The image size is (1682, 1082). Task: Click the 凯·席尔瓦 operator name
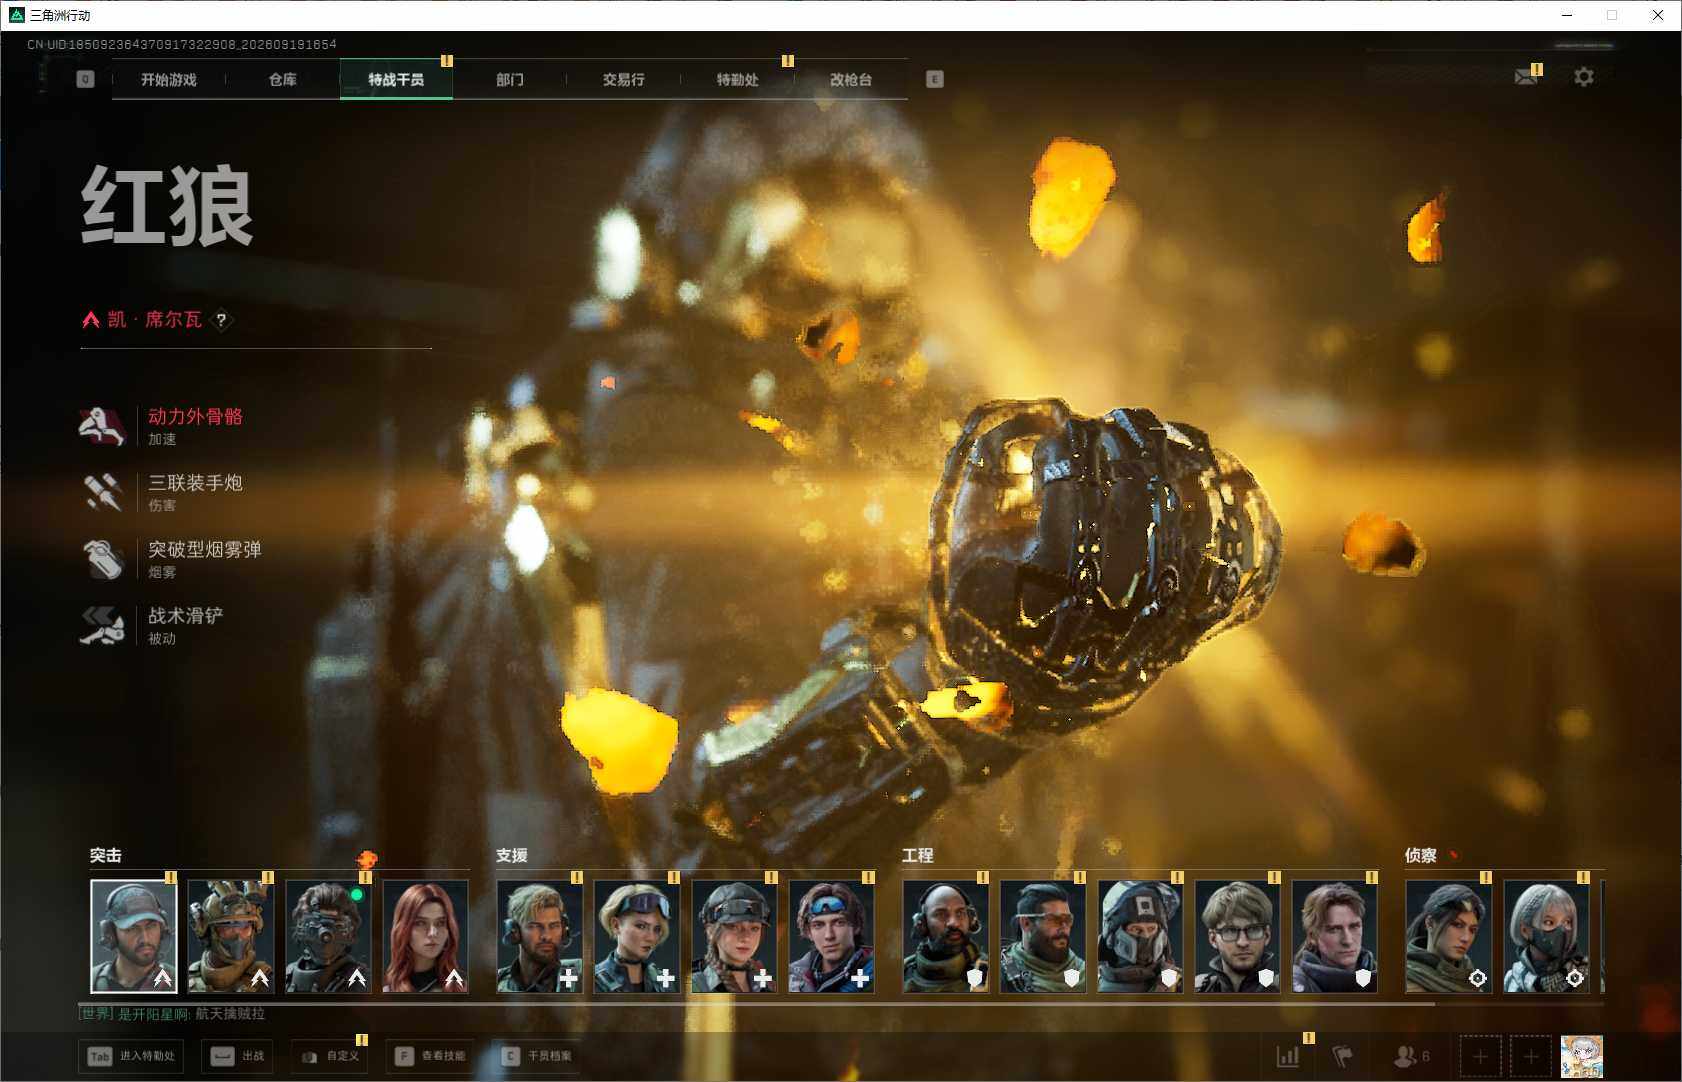coord(155,320)
